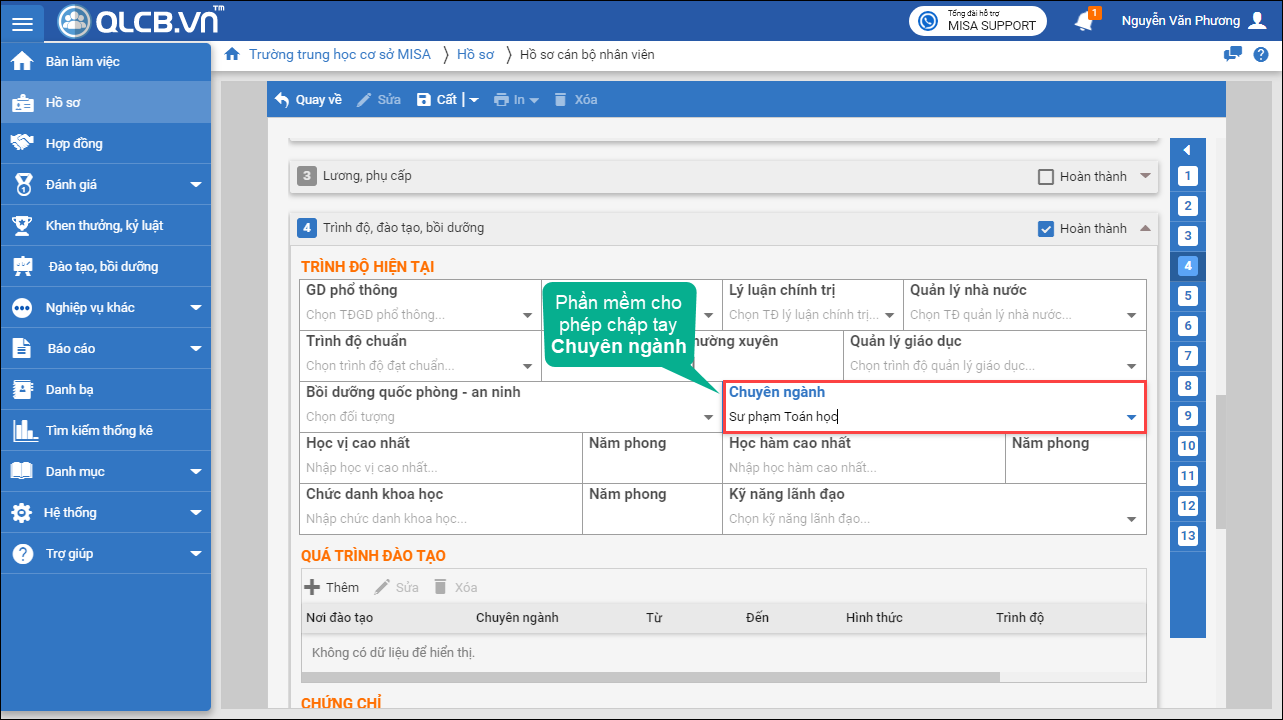Open the chat messages icon

[1233, 54]
